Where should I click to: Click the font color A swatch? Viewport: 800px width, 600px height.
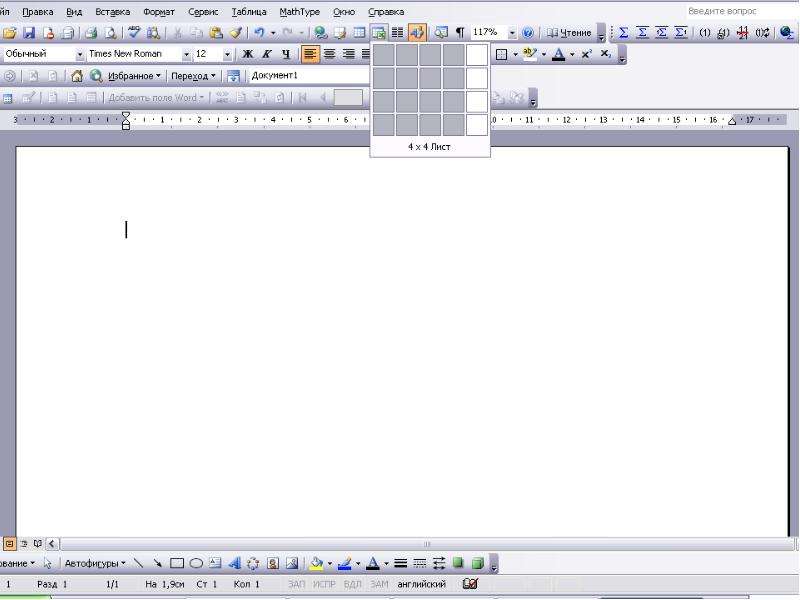[559, 54]
